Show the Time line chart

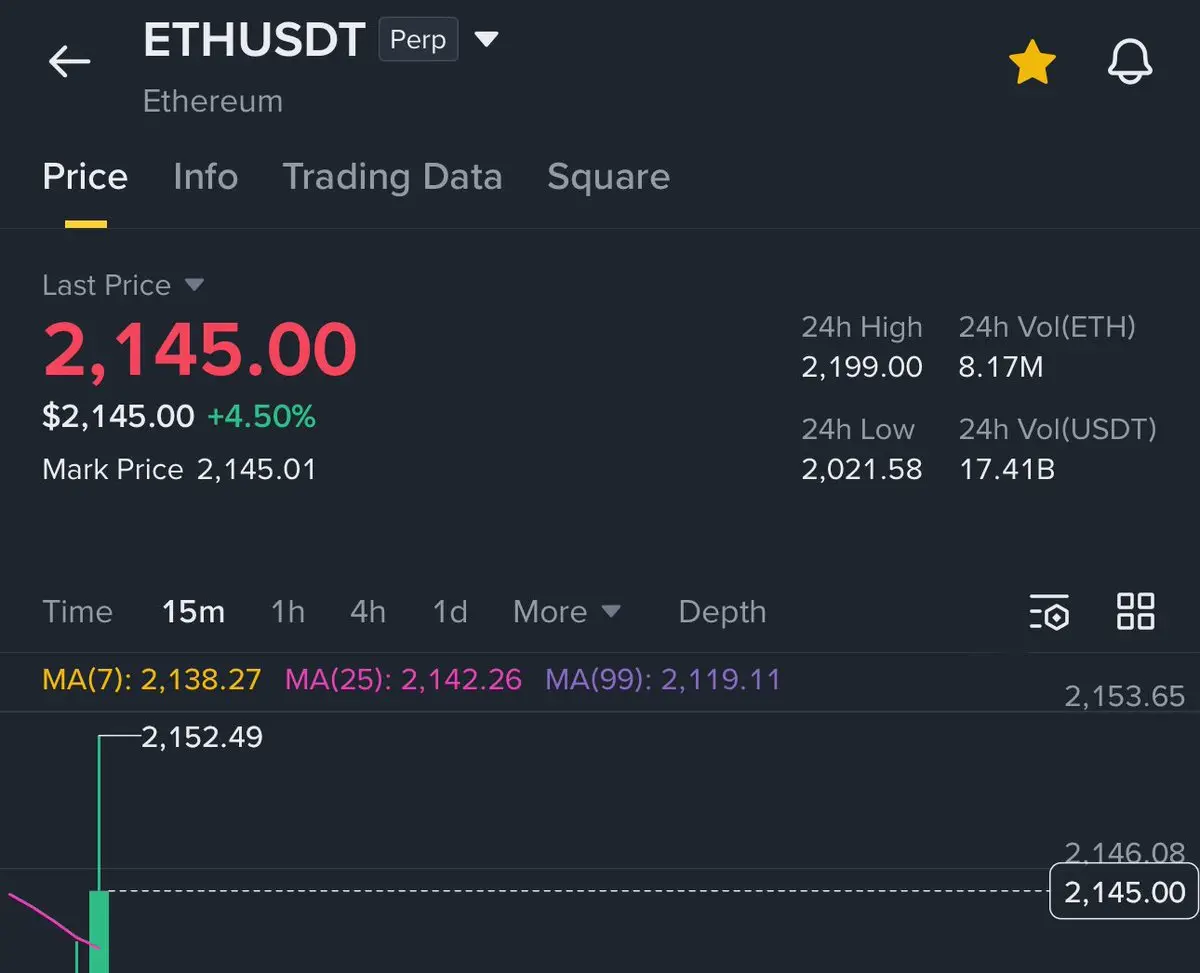point(77,612)
